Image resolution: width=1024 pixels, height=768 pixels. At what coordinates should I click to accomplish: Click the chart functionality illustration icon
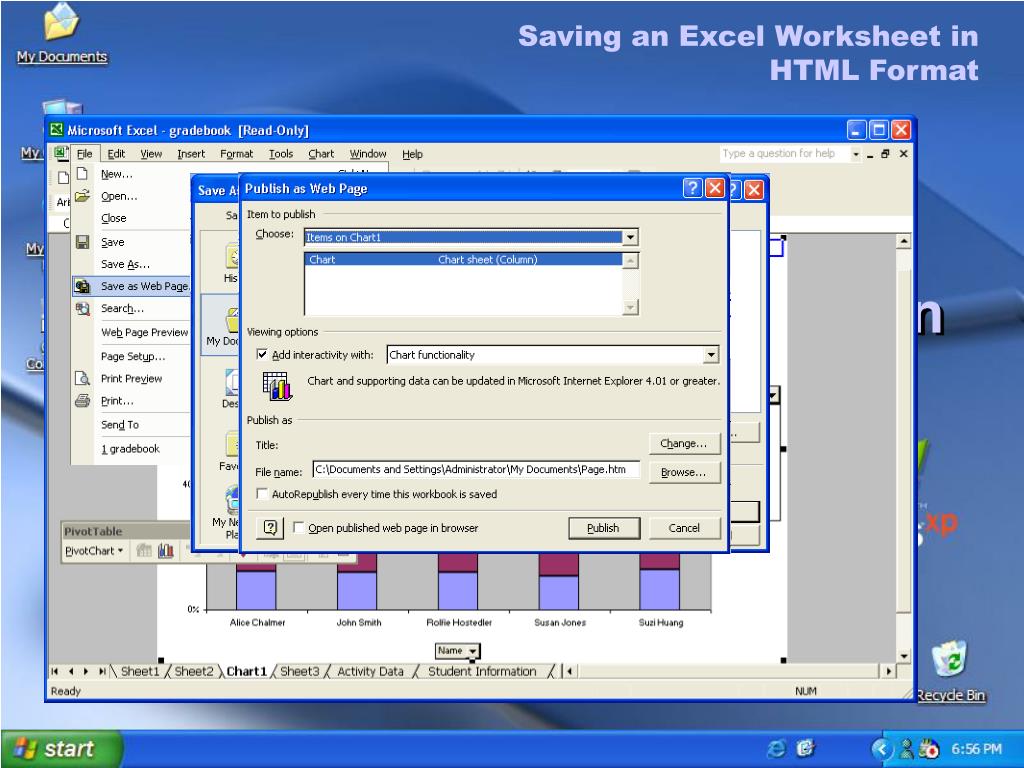pos(277,385)
